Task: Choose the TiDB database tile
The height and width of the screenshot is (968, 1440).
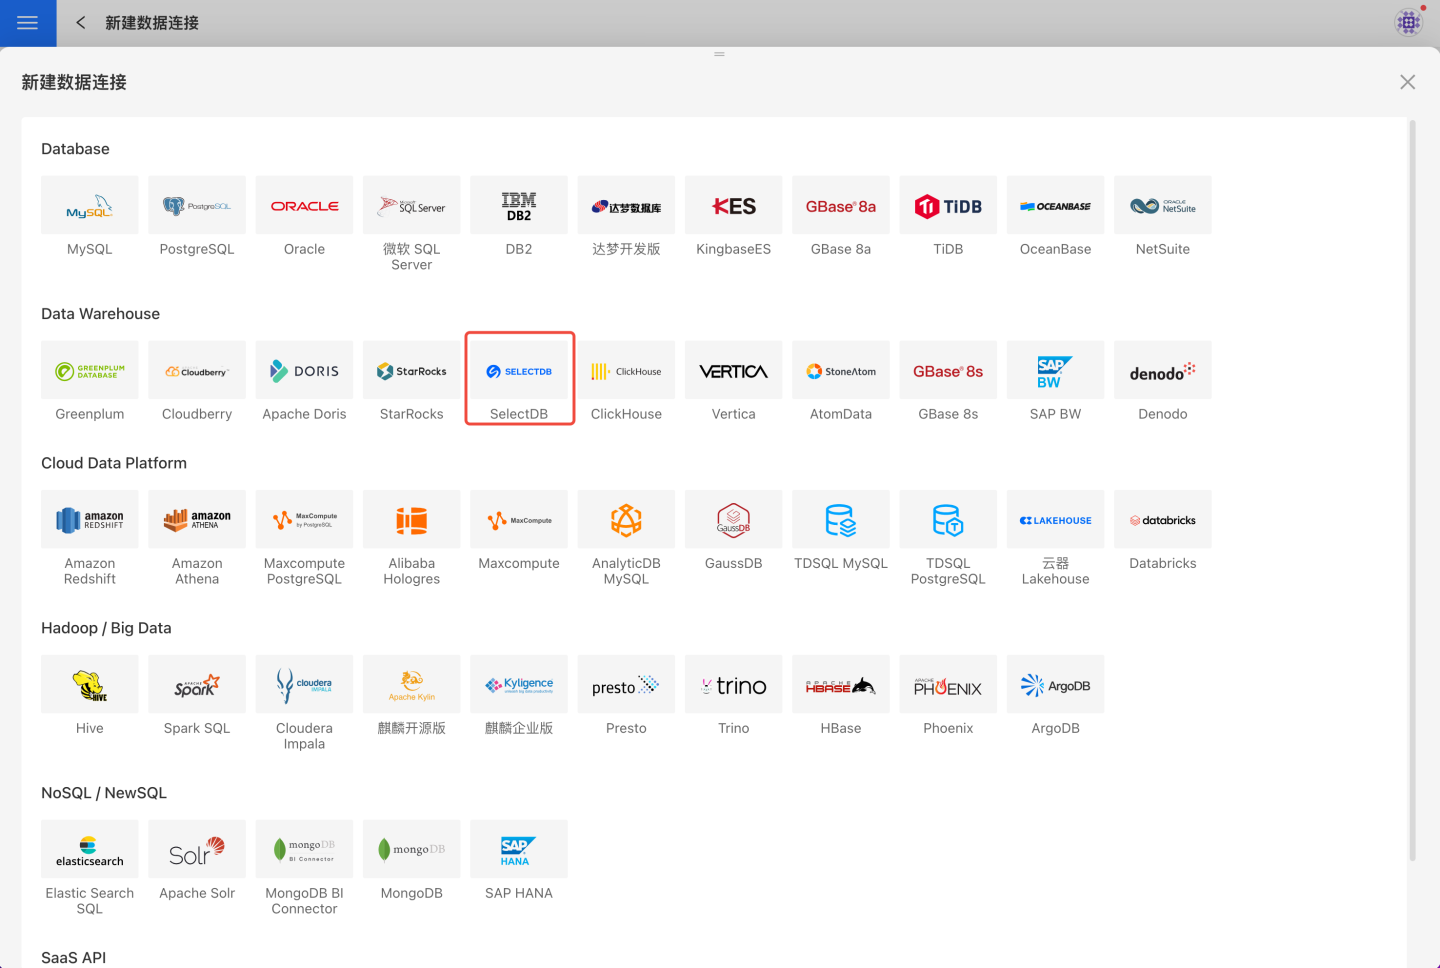Action: pyautogui.click(x=948, y=206)
